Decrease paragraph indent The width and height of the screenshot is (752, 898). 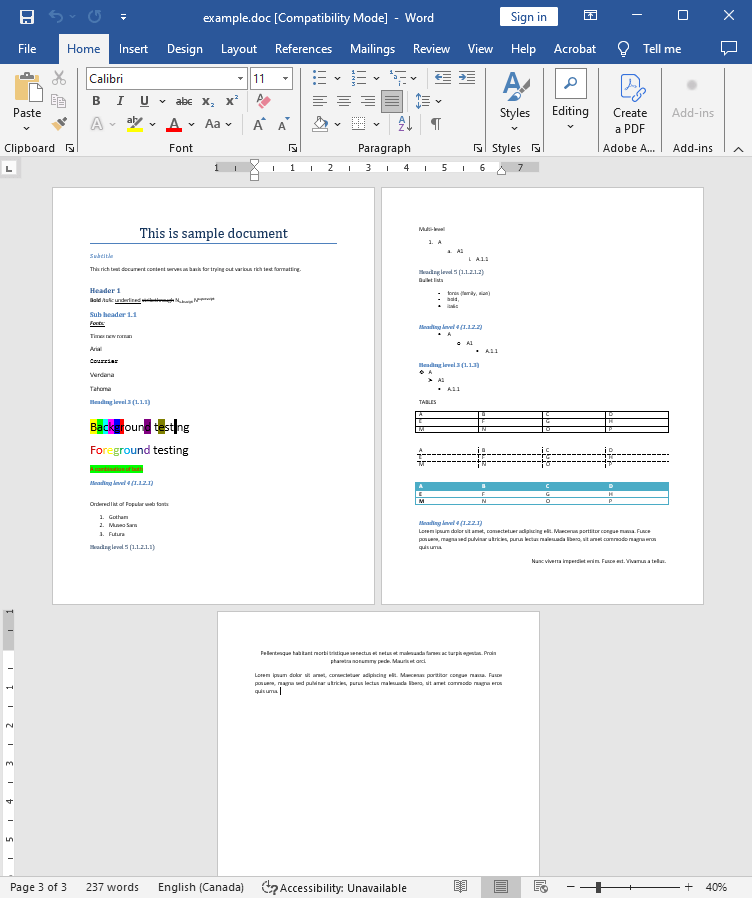443,77
